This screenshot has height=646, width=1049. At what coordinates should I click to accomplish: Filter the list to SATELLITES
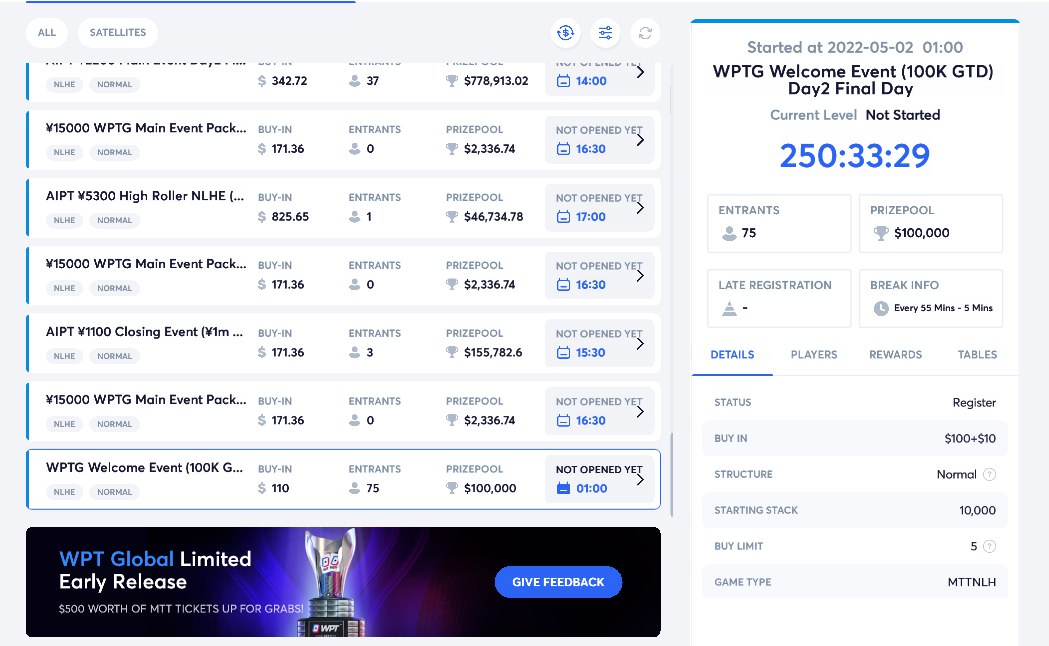tap(118, 33)
